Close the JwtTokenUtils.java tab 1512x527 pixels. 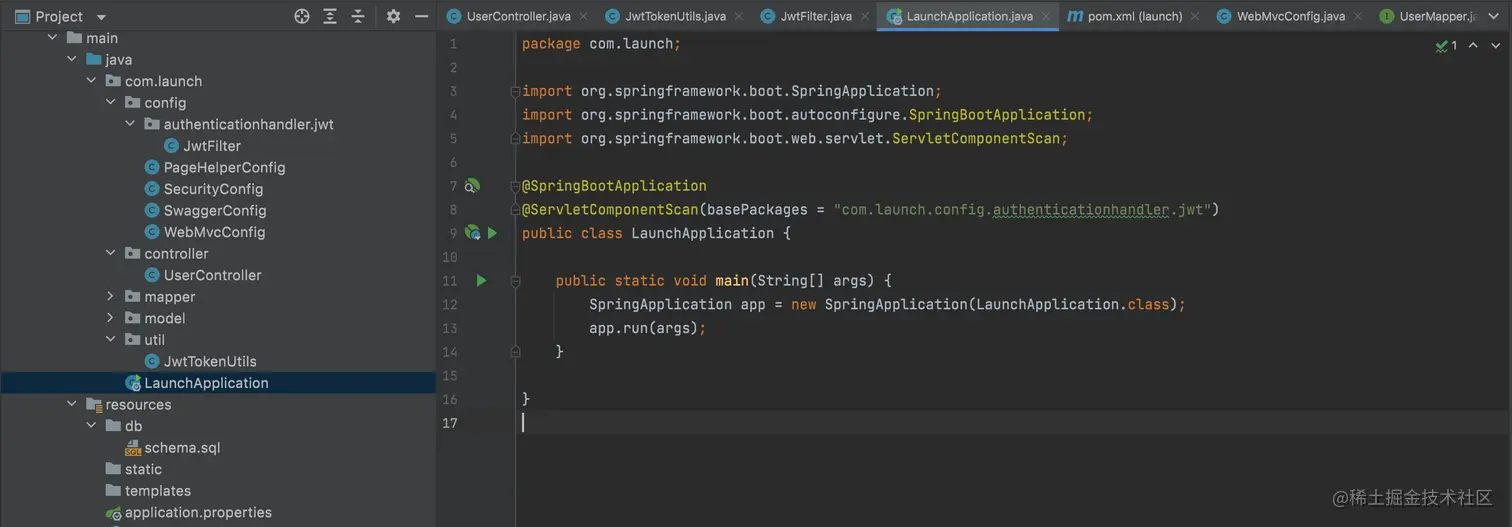738,16
